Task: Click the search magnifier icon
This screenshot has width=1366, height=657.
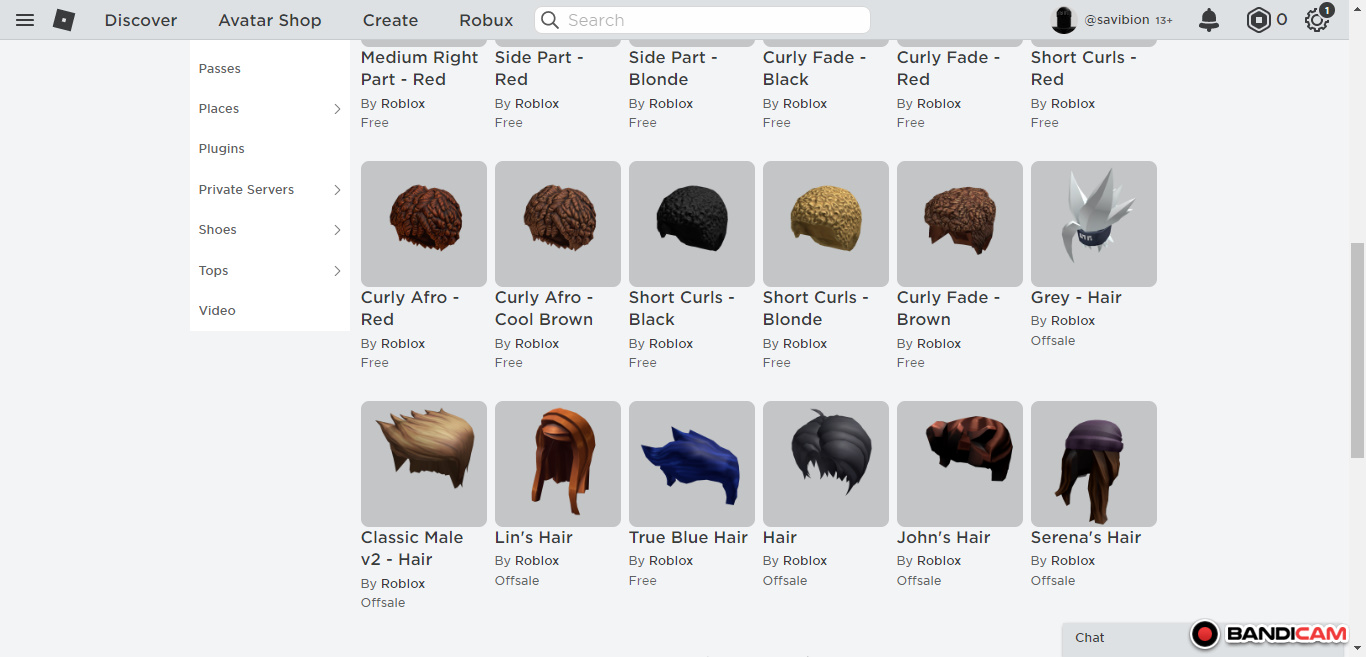Action: pyautogui.click(x=550, y=20)
